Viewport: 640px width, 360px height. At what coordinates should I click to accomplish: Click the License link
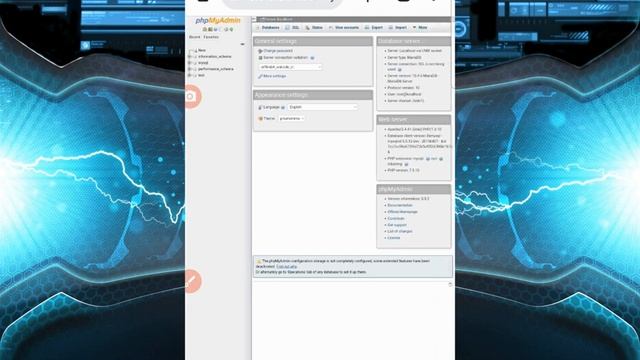pos(394,238)
